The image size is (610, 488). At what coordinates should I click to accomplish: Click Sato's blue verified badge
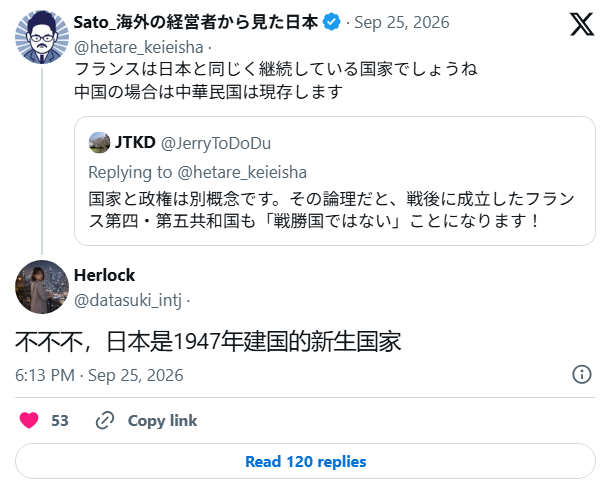[x=331, y=22]
